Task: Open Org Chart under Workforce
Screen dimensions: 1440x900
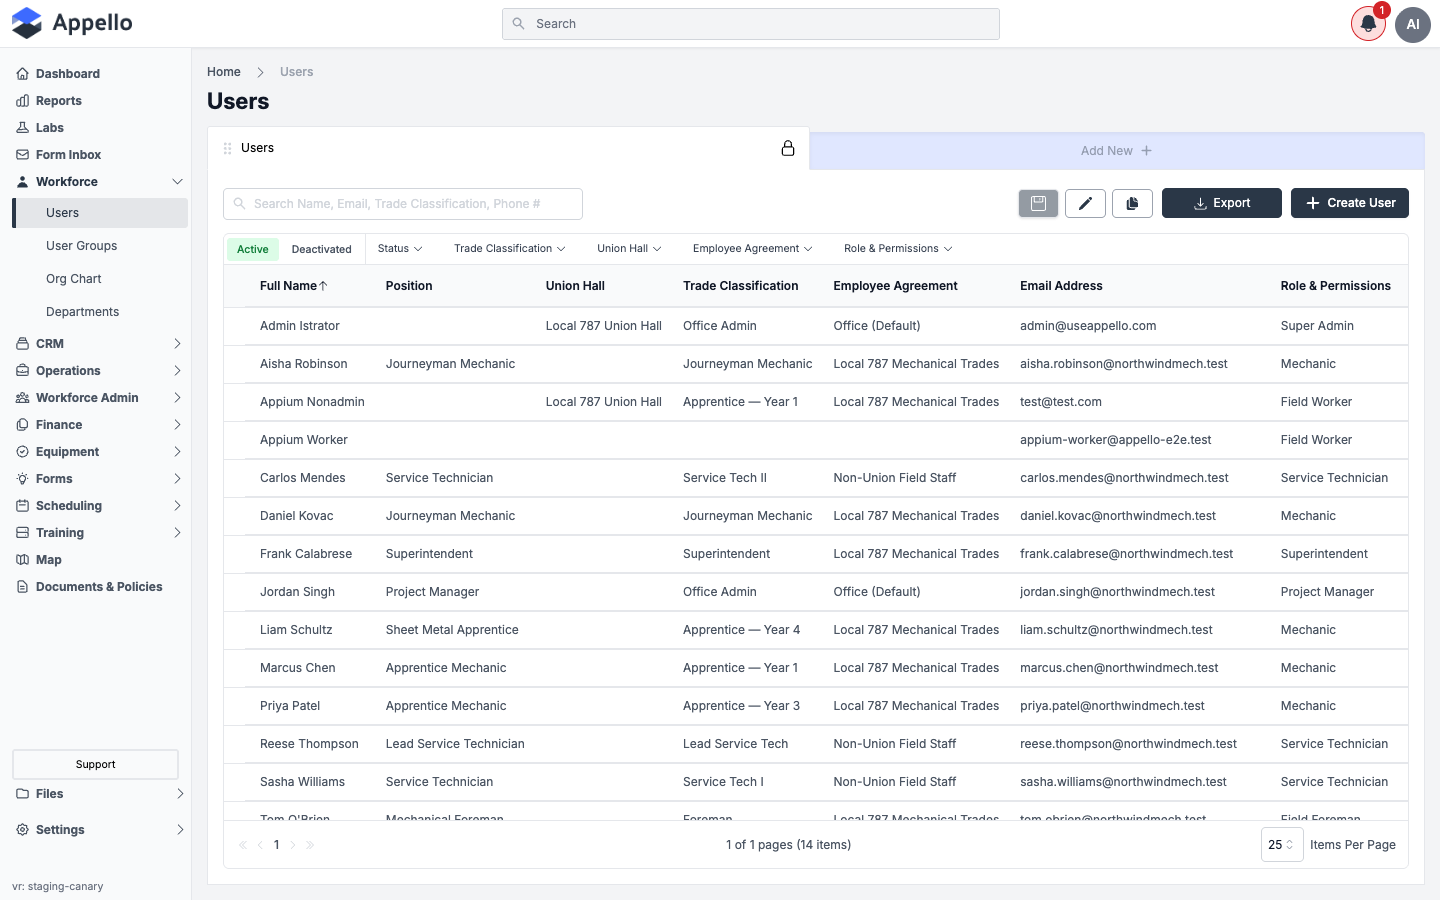Action: click(x=73, y=278)
